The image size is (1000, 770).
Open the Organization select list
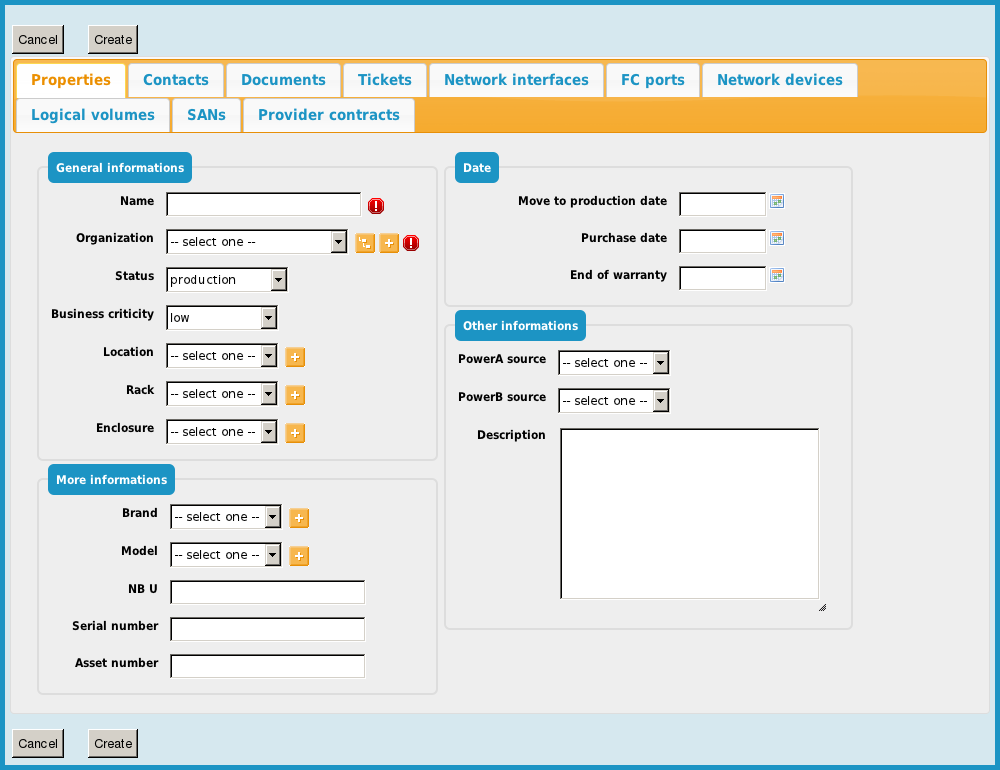[257, 242]
